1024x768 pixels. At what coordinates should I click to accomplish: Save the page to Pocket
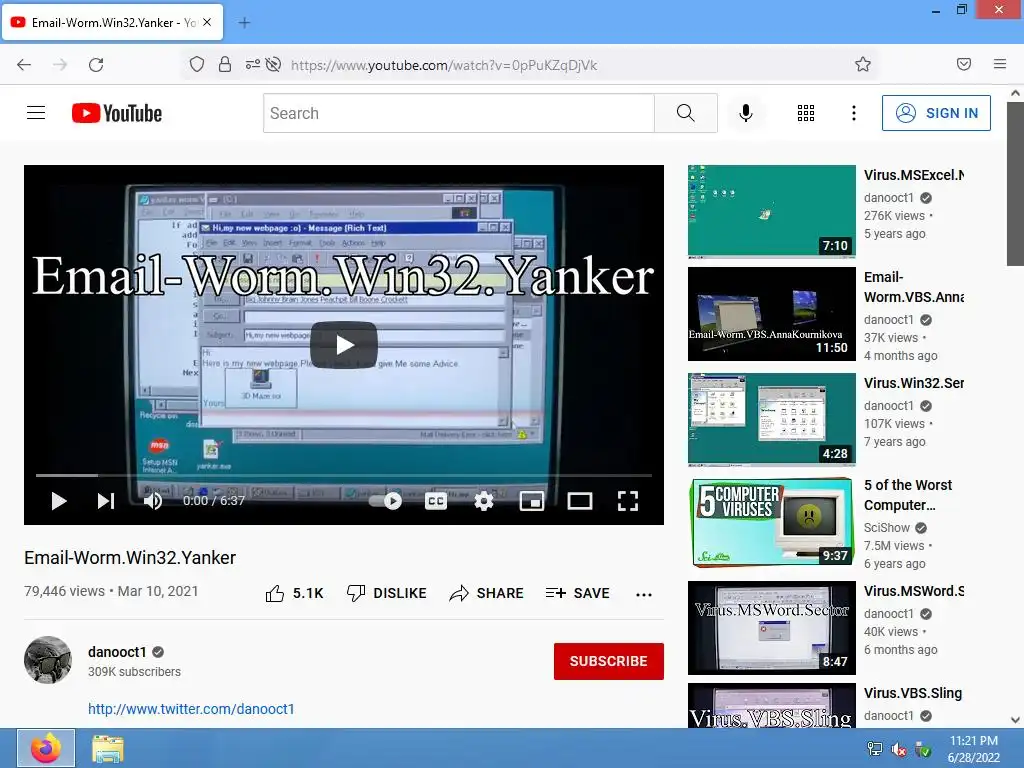tap(964, 64)
